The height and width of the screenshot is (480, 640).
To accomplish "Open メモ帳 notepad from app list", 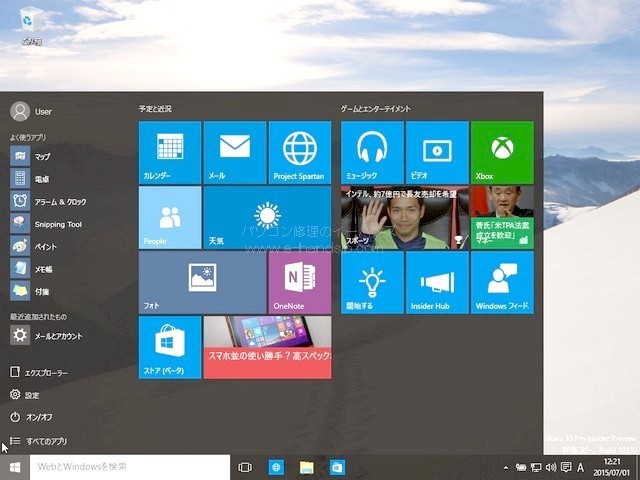I will point(32,269).
